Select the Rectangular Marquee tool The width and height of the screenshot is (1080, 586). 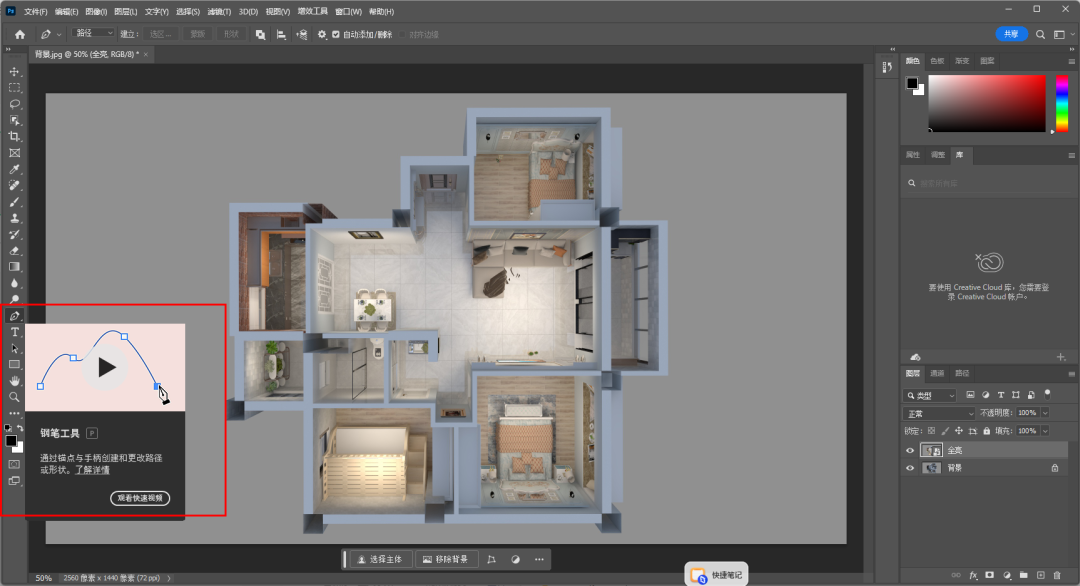point(14,88)
